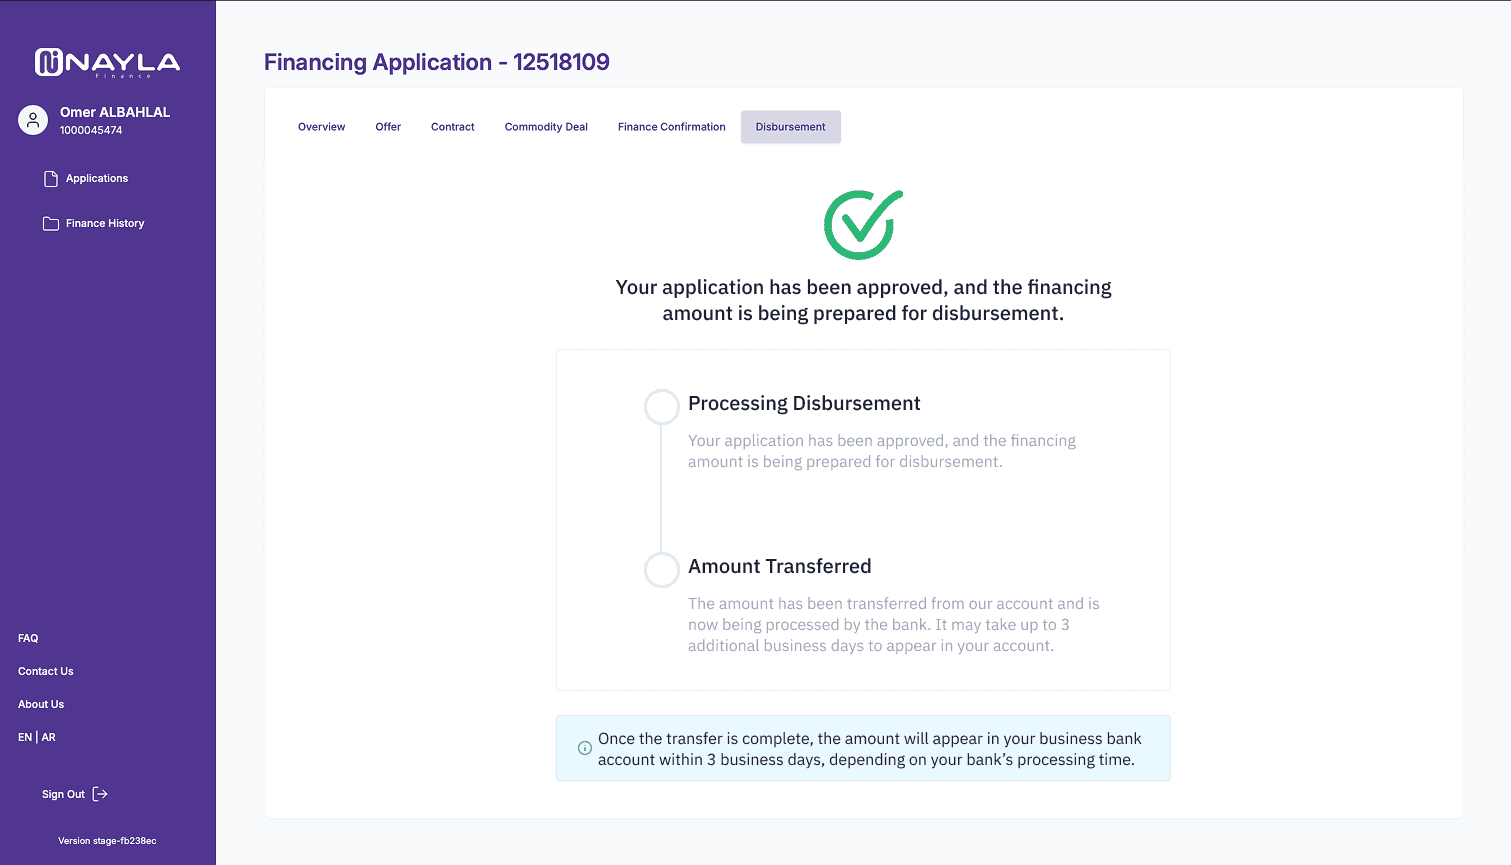This screenshot has width=1511, height=865.
Task: Switch language to EN
Action: pyautogui.click(x=25, y=737)
